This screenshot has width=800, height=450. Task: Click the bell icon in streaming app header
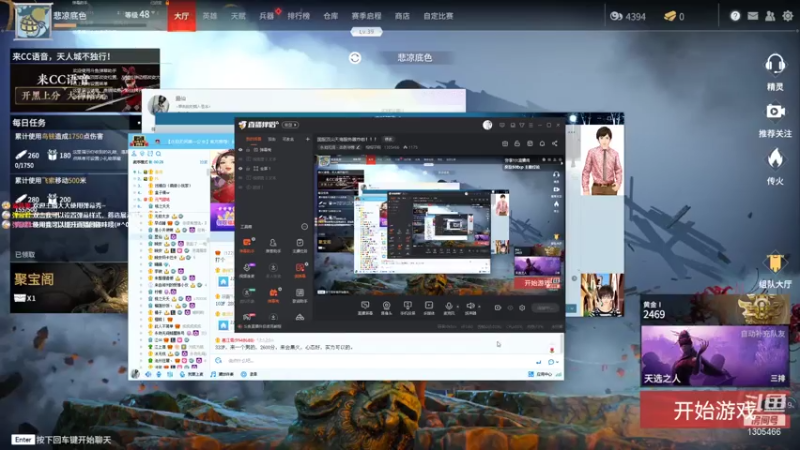542,144
